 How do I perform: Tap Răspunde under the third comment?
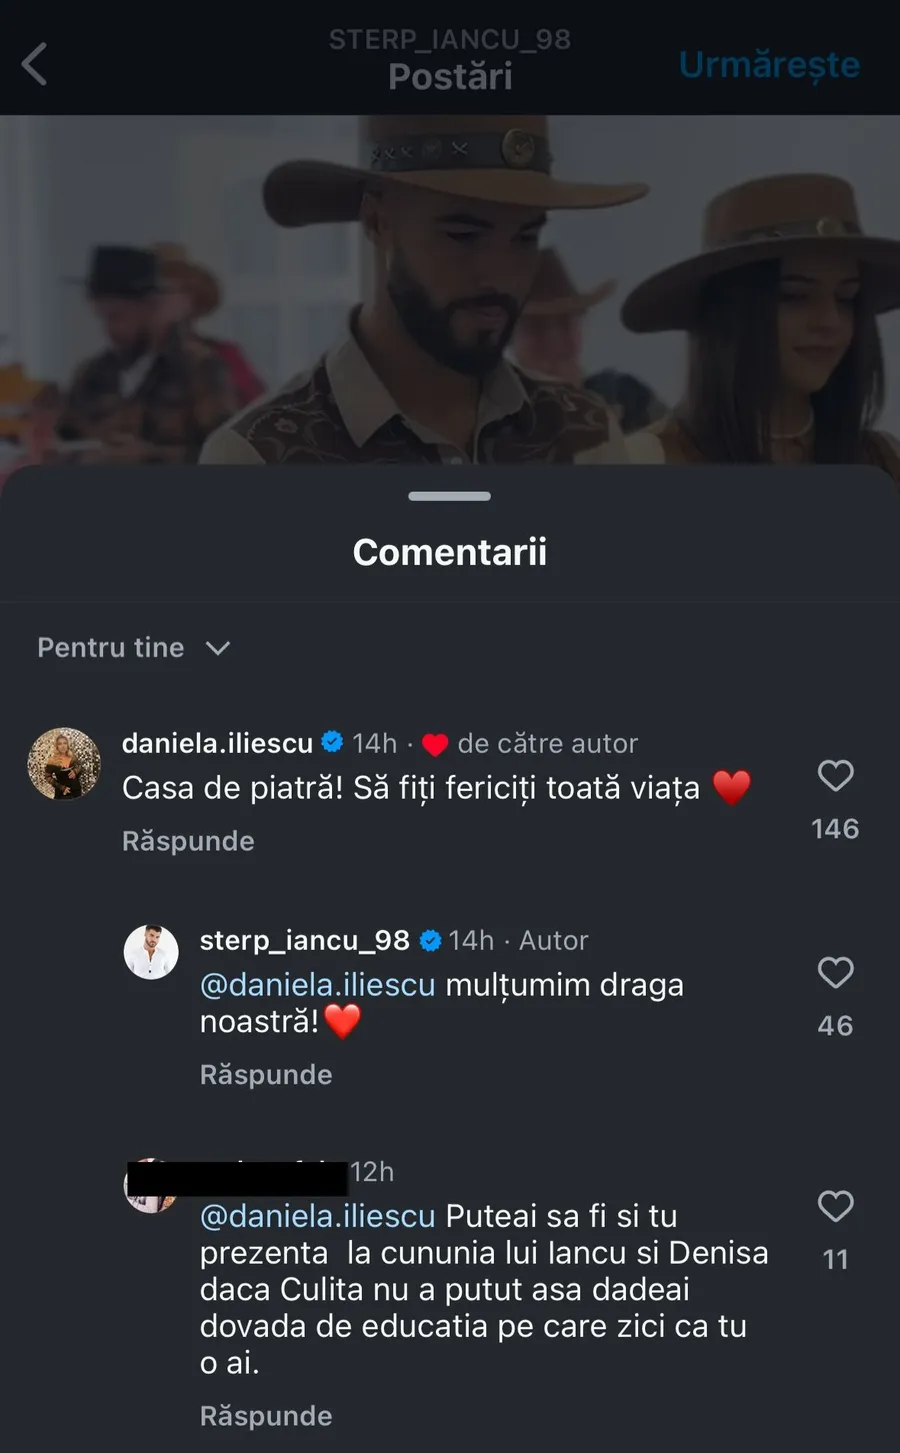tap(266, 1415)
